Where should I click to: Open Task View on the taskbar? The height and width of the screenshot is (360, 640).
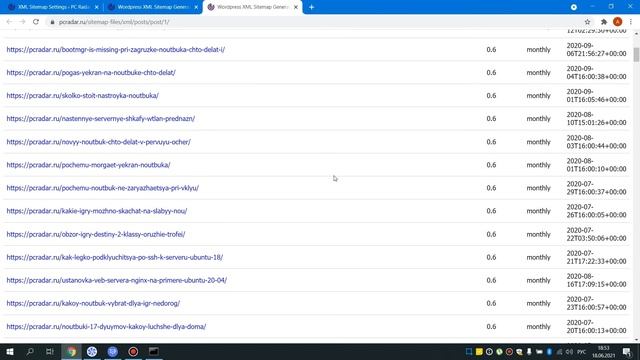coord(50,351)
